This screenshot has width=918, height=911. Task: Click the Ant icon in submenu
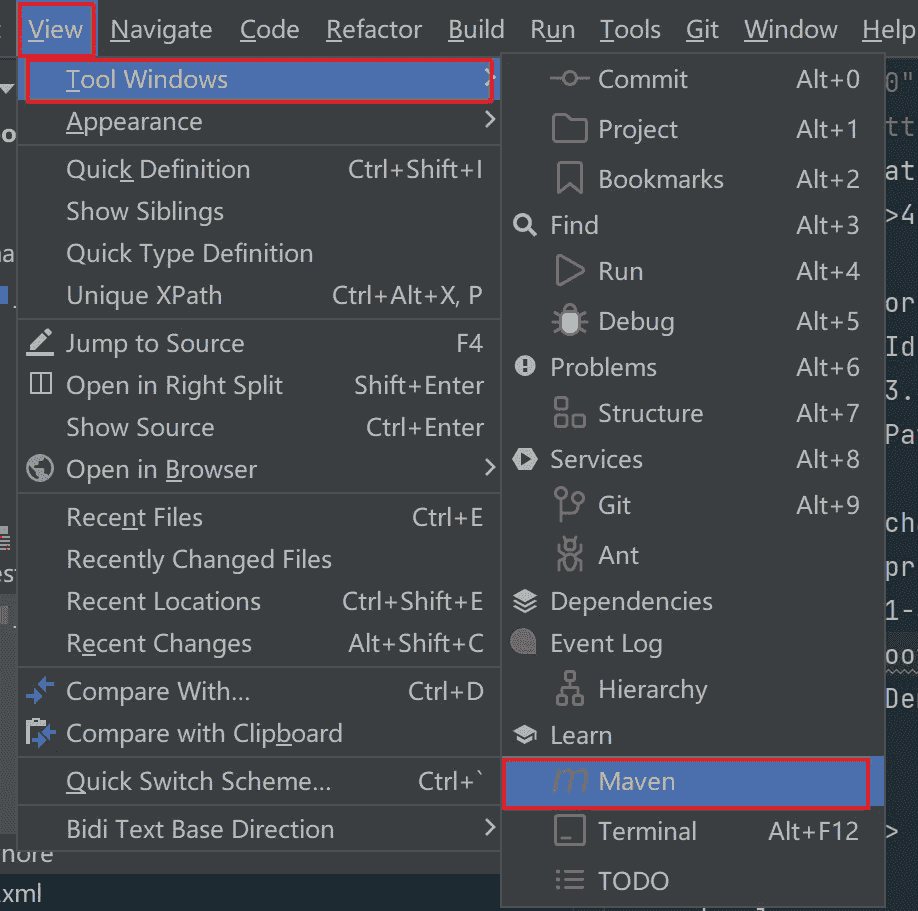pyautogui.click(x=569, y=555)
